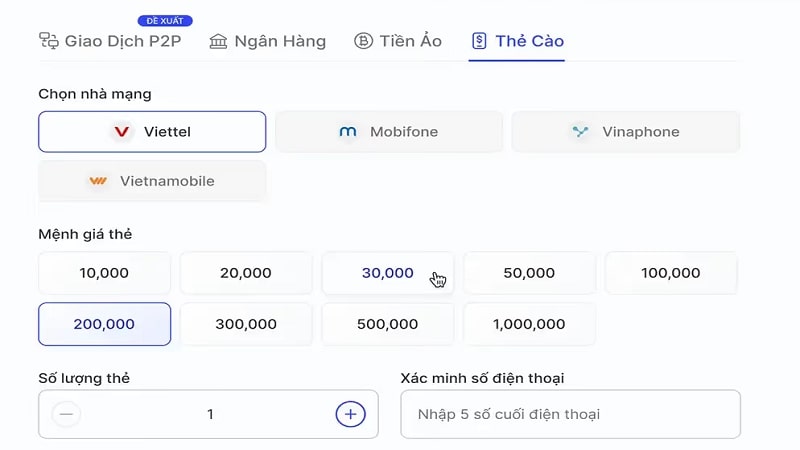The image size is (800, 450).
Task: Pick the 500,000 denomination
Action: point(388,324)
